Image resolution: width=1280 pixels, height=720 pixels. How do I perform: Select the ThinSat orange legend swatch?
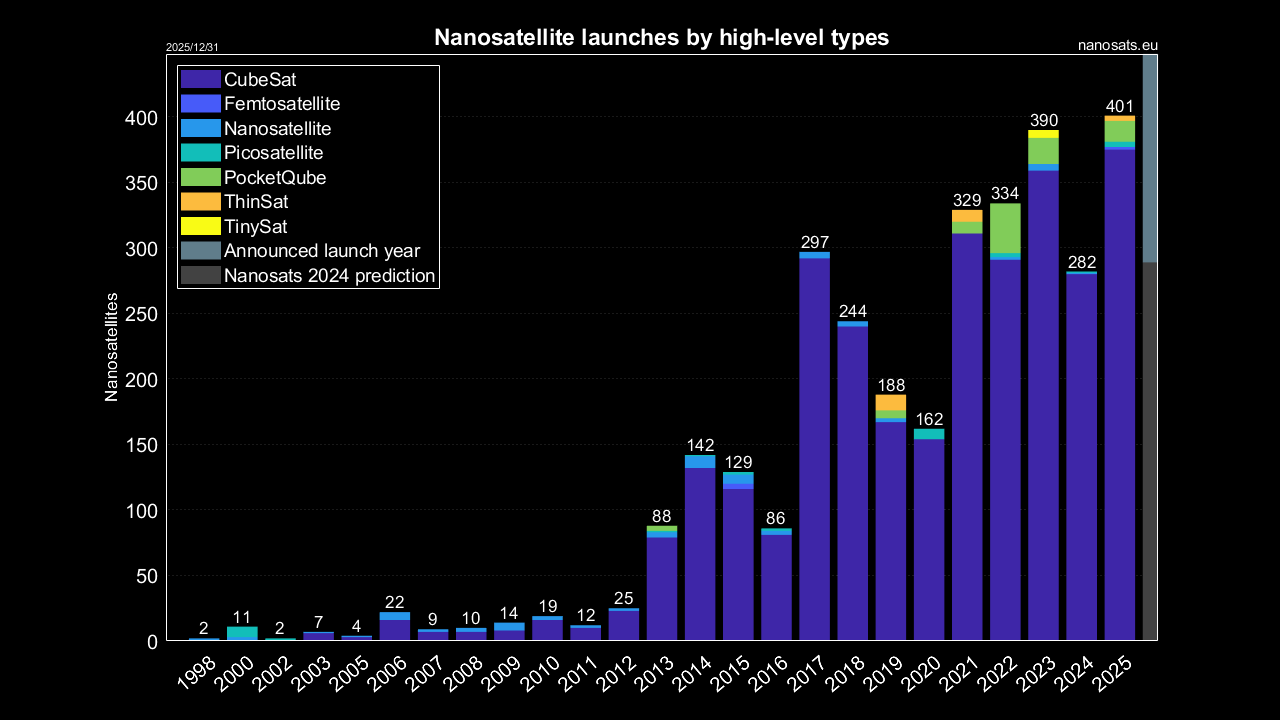coord(200,202)
